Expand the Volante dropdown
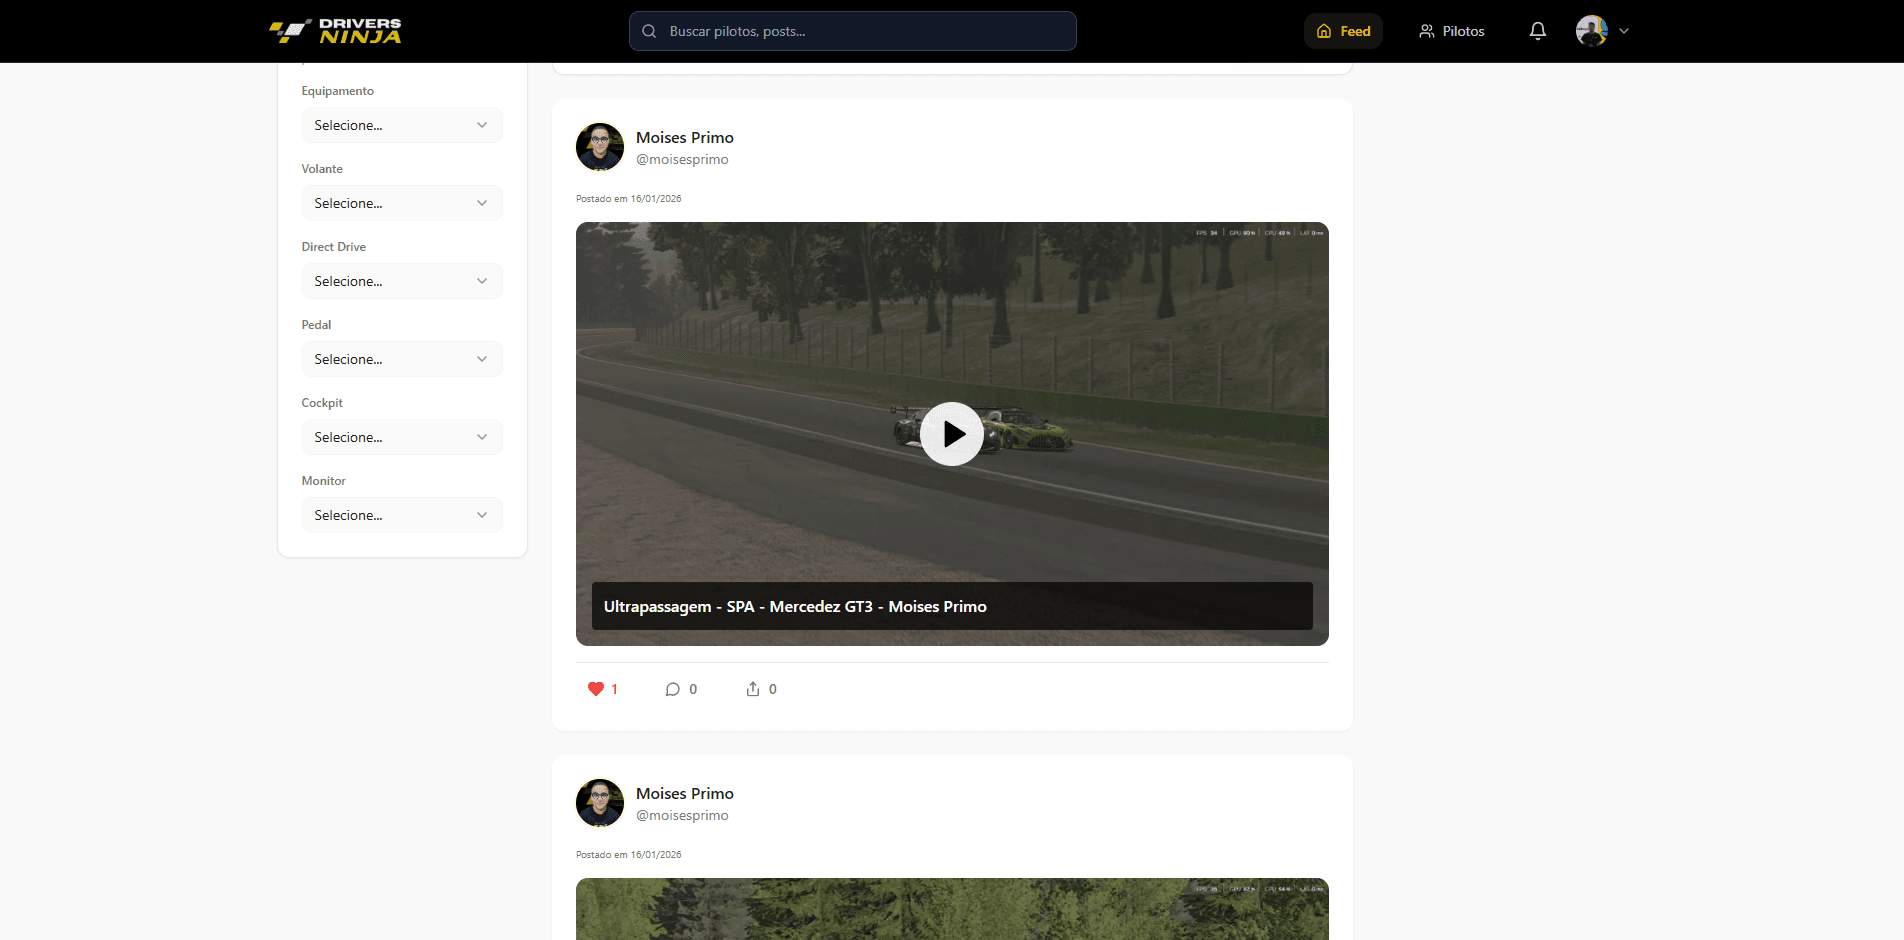 tap(401, 203)
